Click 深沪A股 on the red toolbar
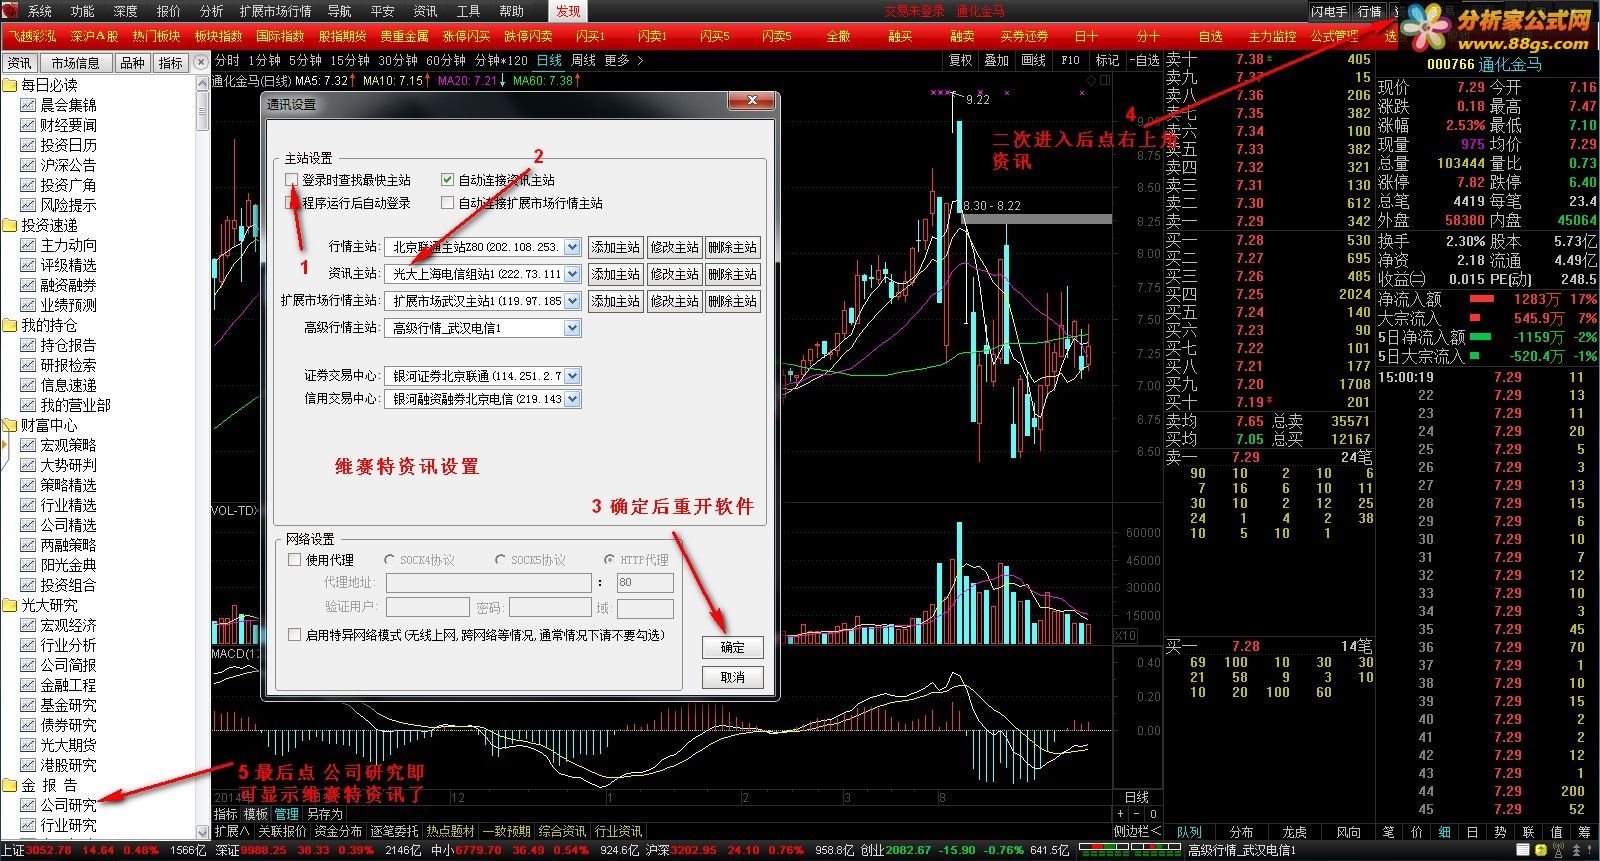 [x=94, y=36]
